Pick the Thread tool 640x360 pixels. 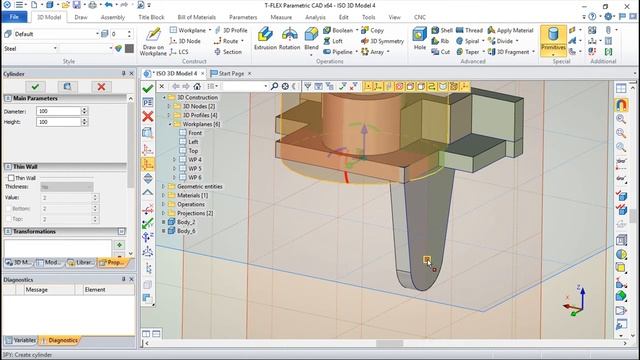click(469, 30)
